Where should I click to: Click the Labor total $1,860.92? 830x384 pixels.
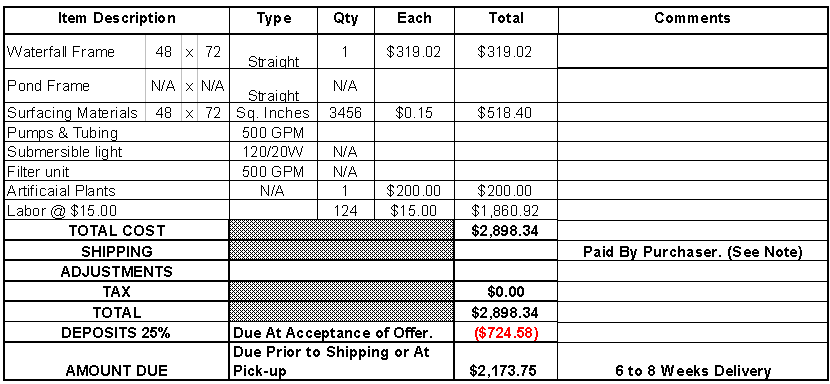(505, 211)
